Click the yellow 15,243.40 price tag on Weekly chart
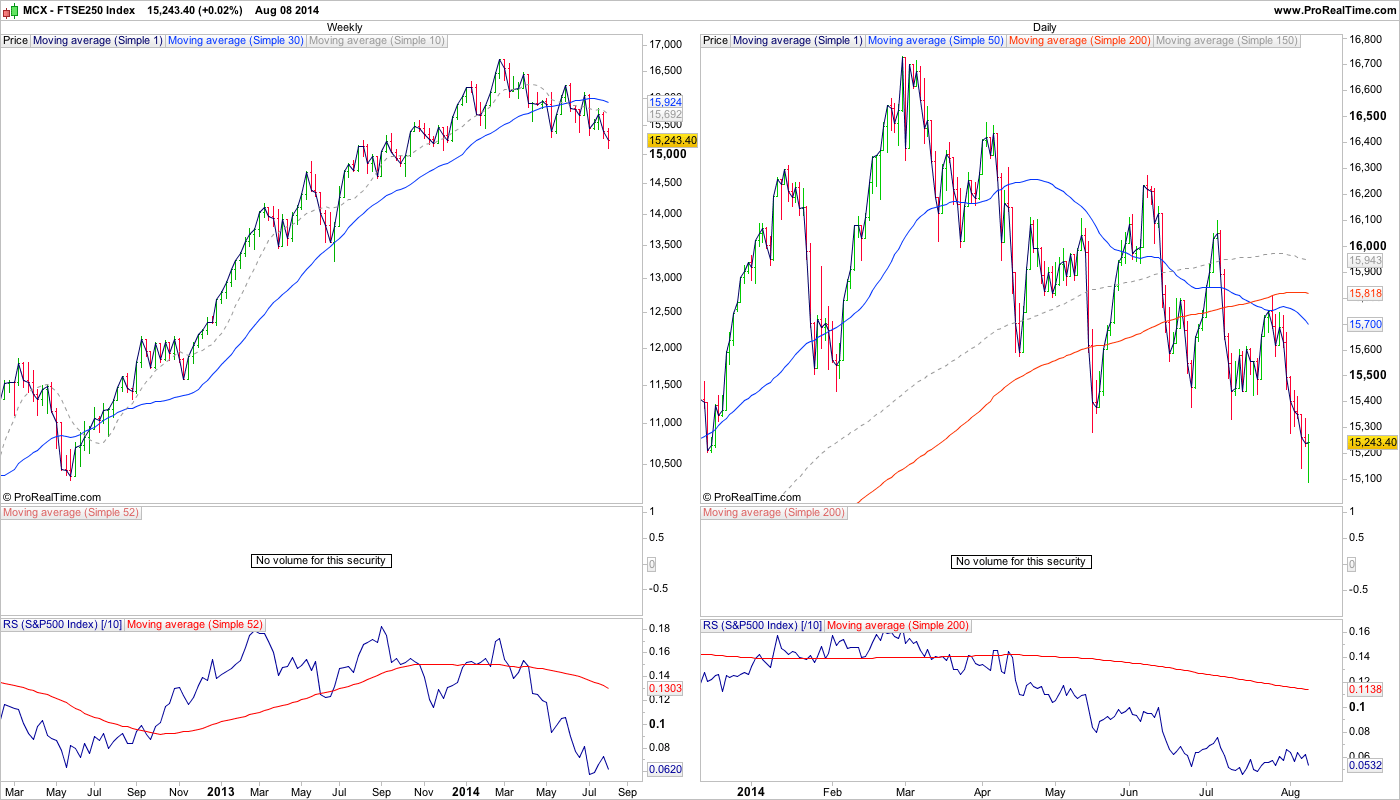Image resolution: width=1400 pixels, height=800 pixels. click(672, 141)
